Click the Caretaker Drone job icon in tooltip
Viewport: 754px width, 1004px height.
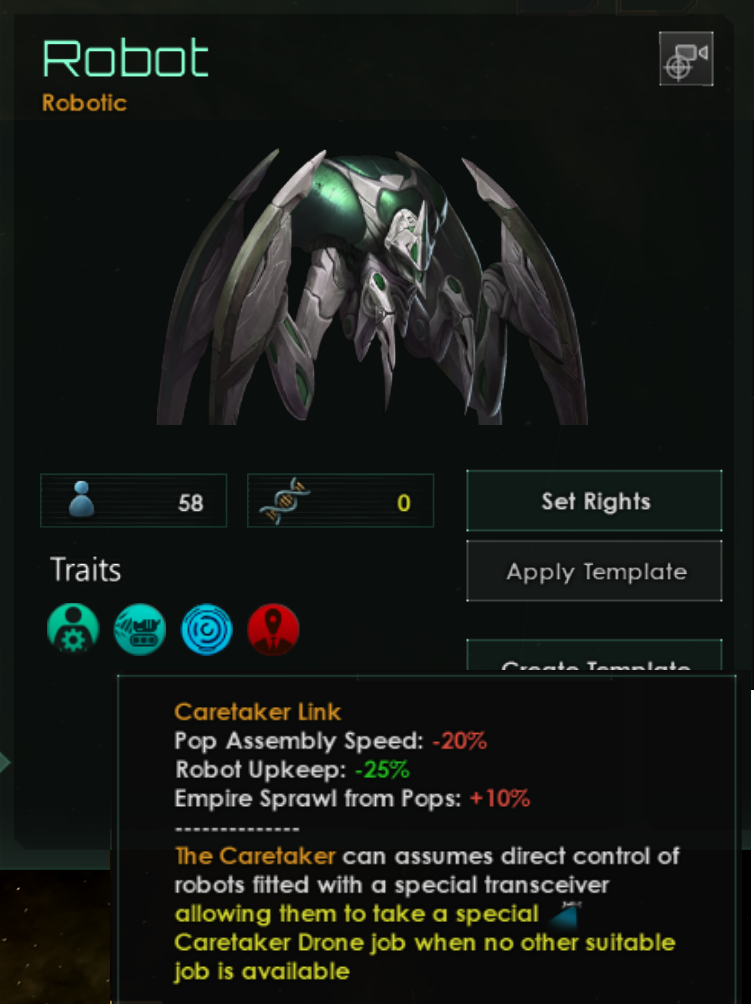click(565, 914)
